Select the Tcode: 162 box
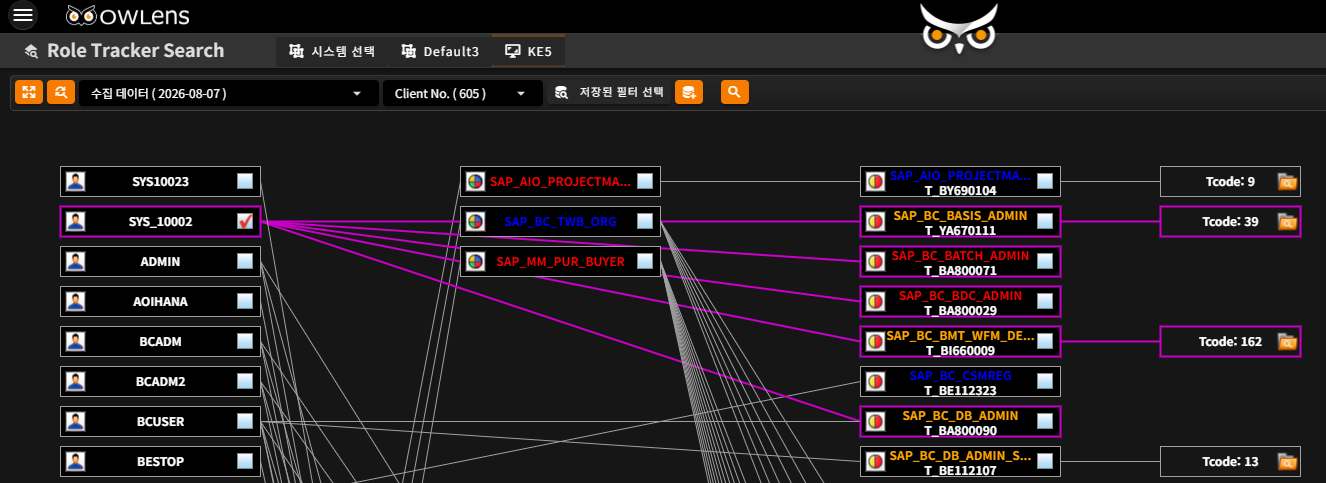The image size is (1326, 483). (1230, 341)
